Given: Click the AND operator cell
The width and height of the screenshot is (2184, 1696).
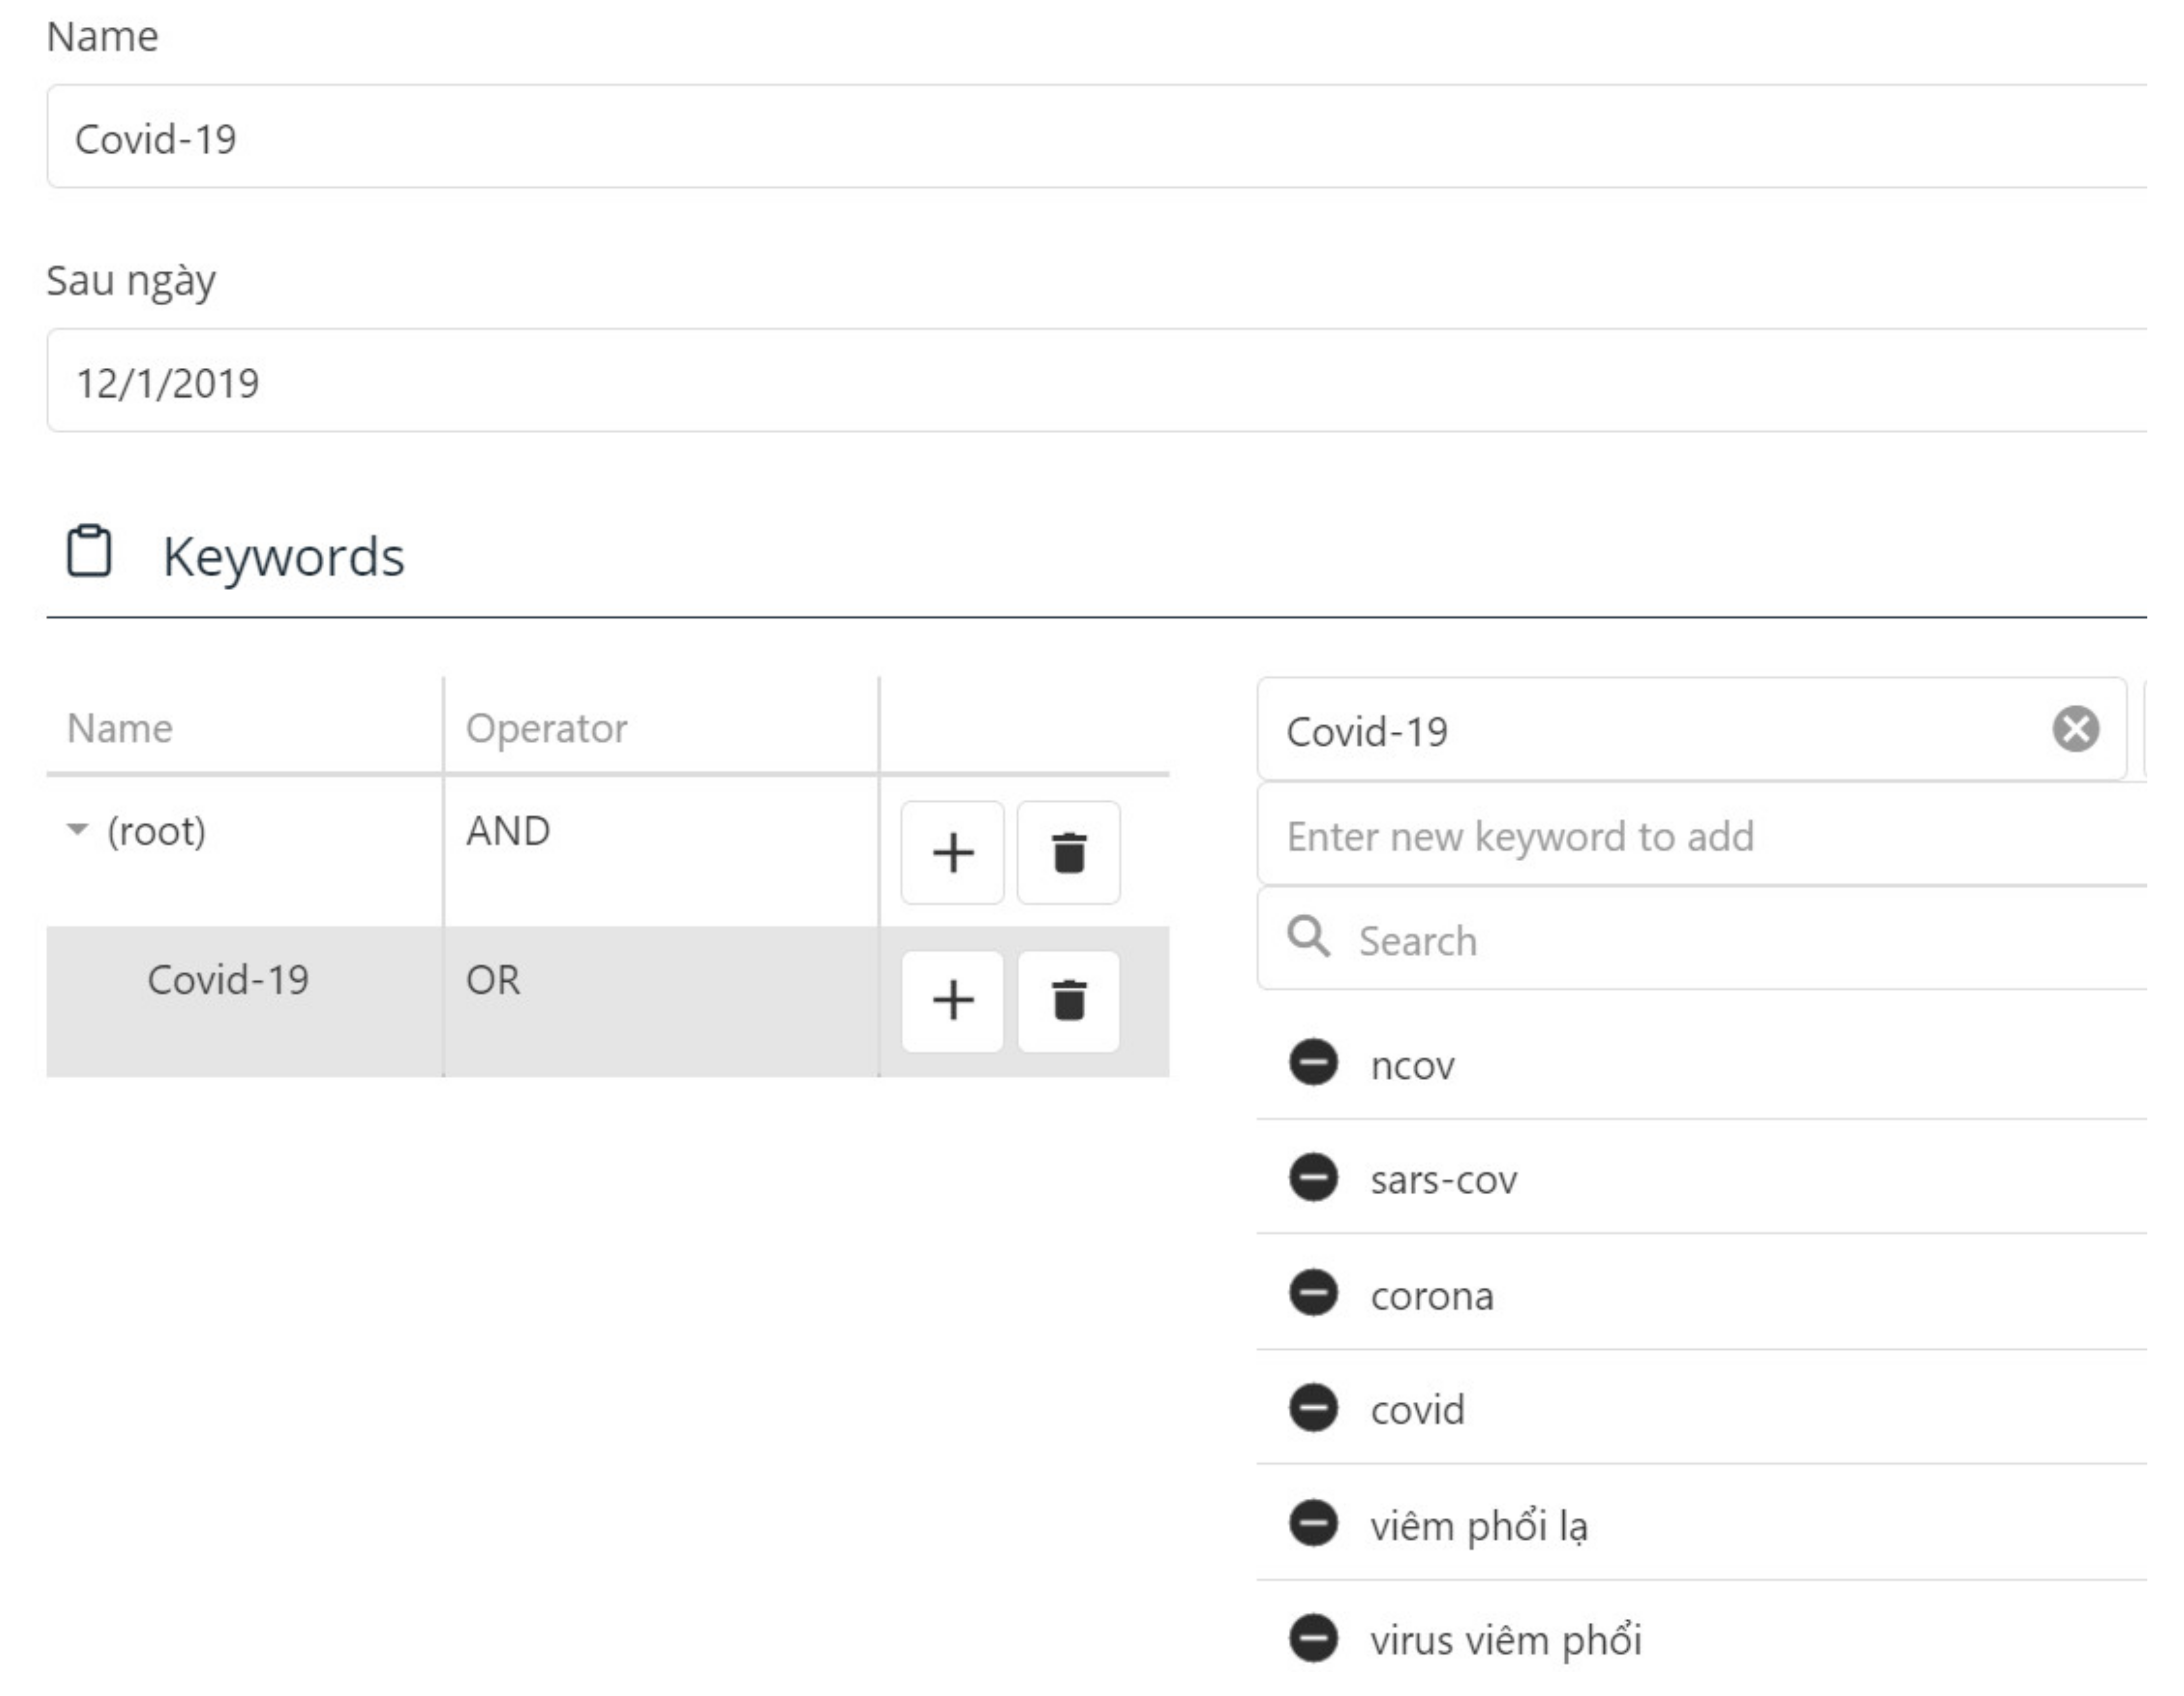Looking at the screenshot, I should tap(661, 852).
